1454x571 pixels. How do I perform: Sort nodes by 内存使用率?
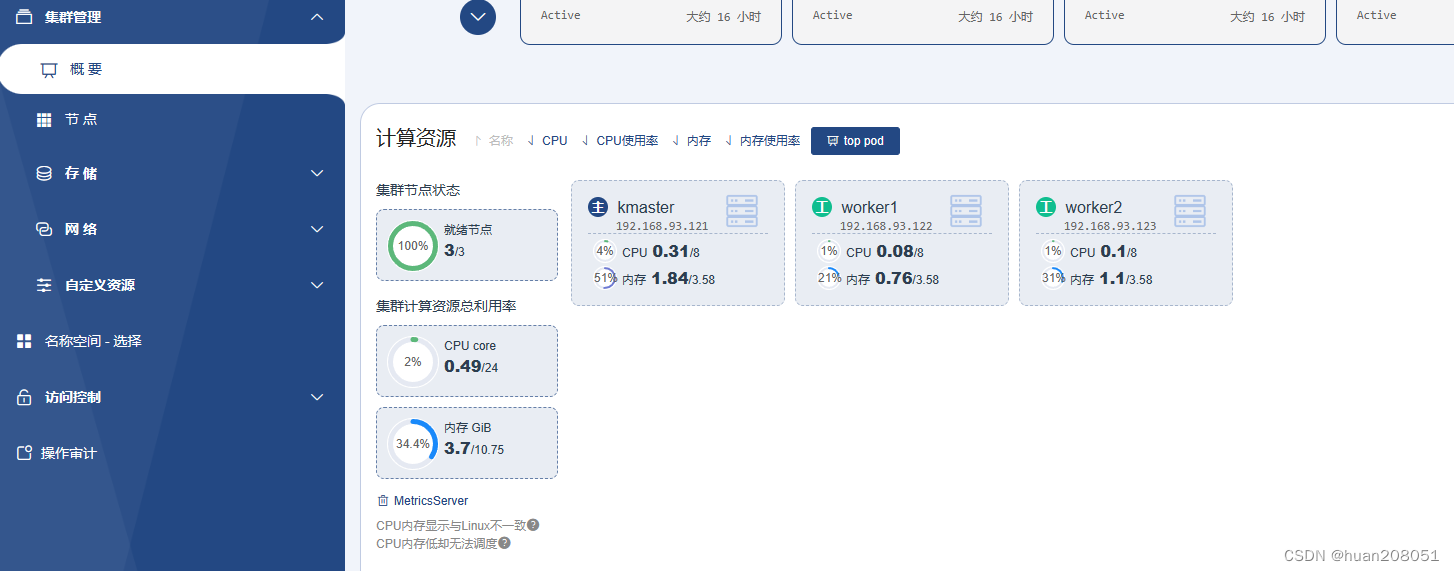coord(763,141)
